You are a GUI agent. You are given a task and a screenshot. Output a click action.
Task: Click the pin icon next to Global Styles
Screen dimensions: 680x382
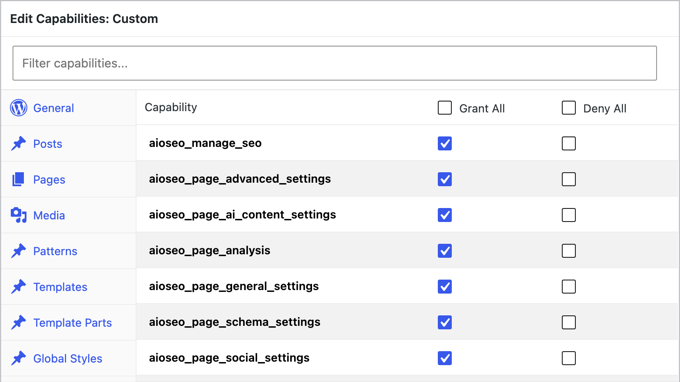(x=18, y=358)
